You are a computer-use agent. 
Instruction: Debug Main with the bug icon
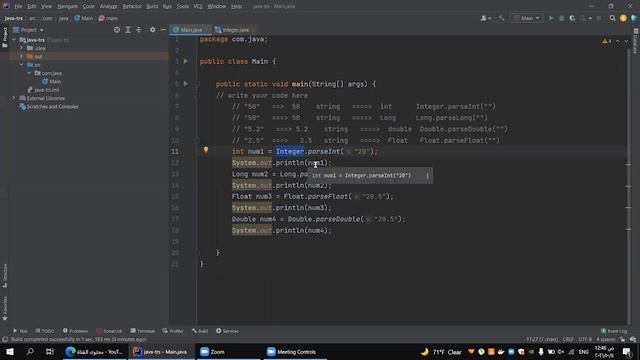pyautogui.click(x=562, y=18)
